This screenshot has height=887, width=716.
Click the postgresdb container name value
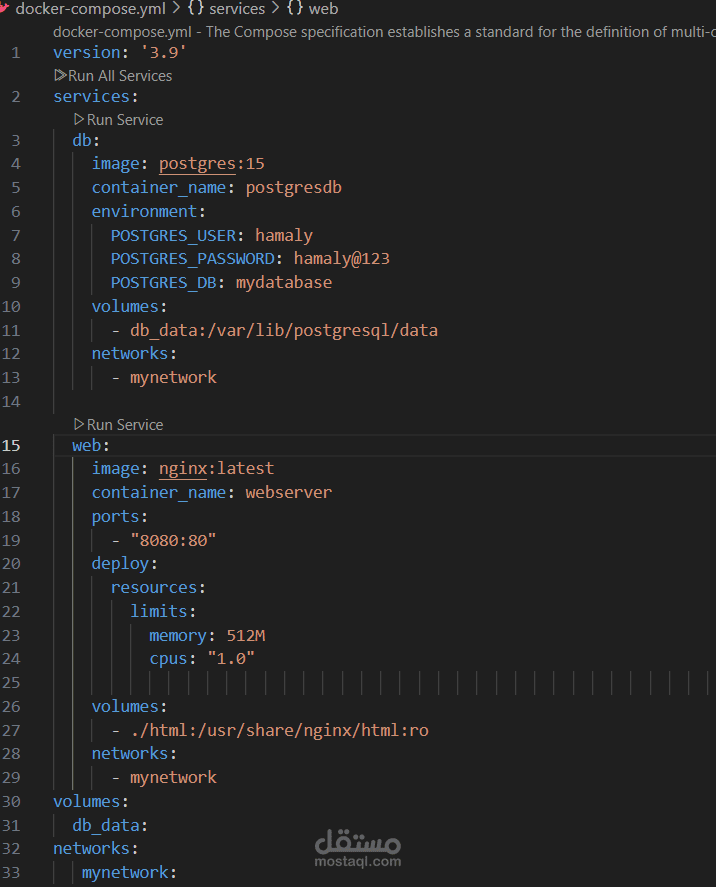pyautogui.click(x=294, y=187)
